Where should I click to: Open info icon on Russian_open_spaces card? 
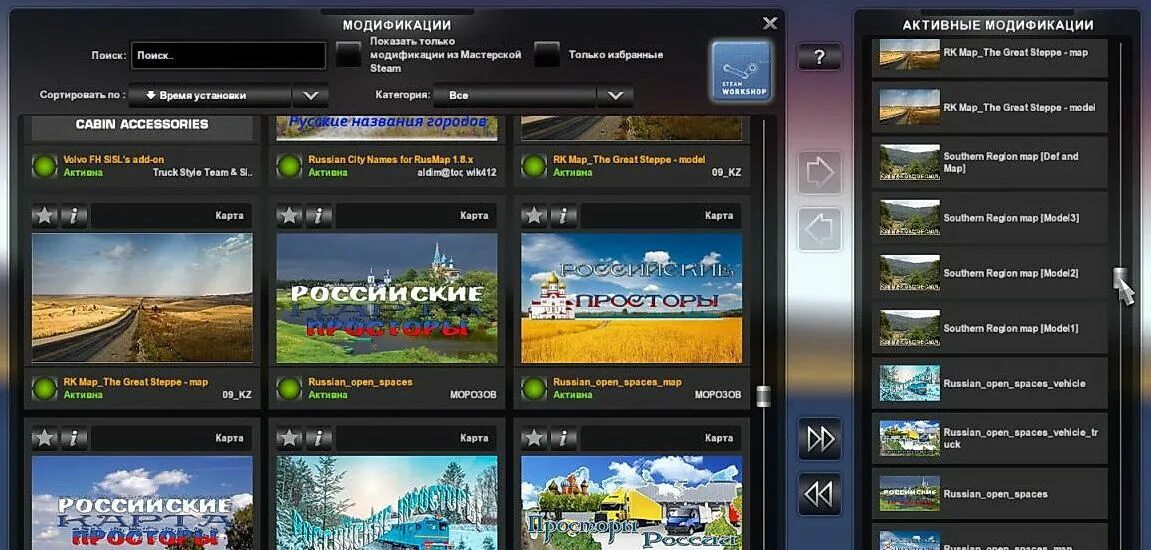319,216
